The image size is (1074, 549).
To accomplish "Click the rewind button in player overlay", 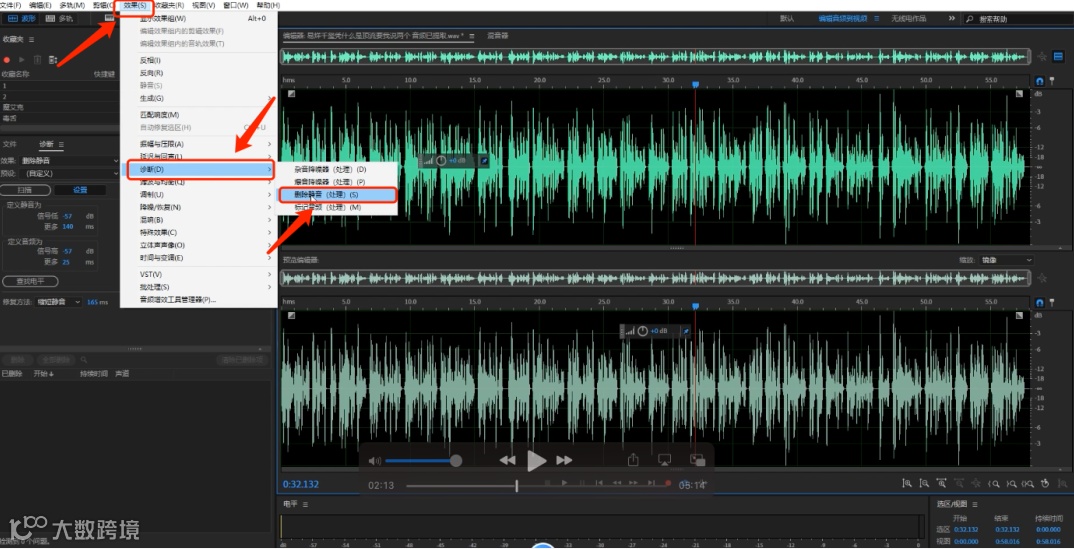I will [507, 461].
